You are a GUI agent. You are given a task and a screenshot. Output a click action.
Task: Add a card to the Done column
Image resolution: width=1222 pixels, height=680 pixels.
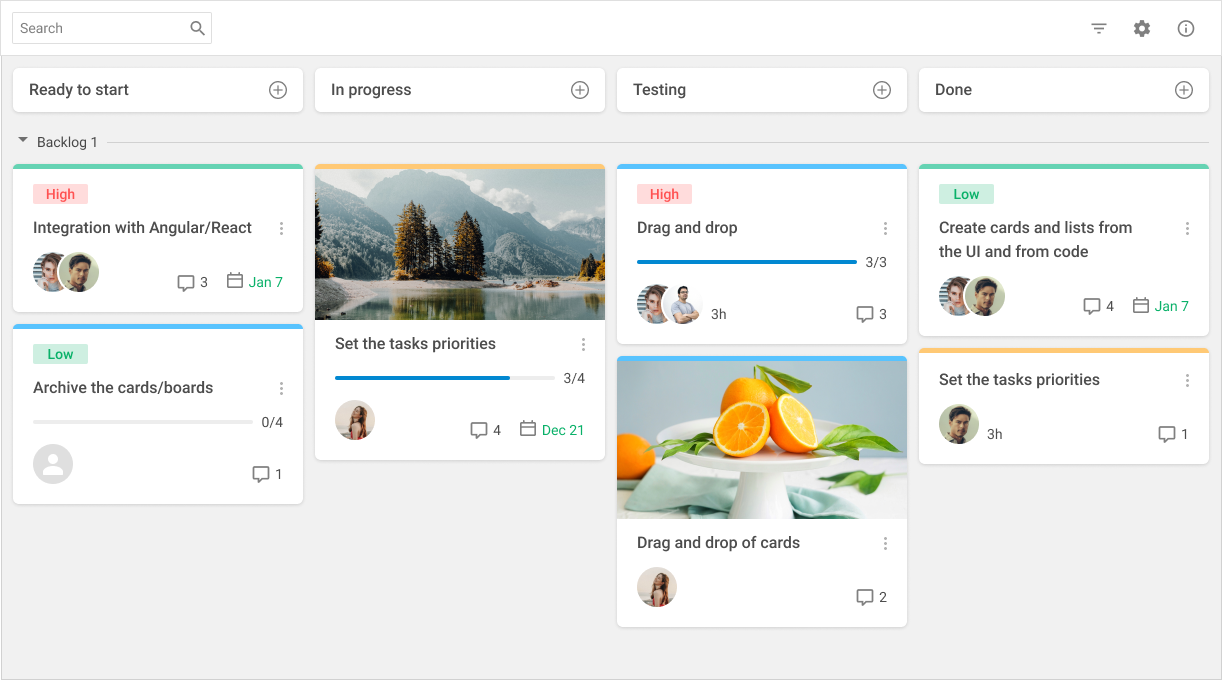click(x=1183, y=89)
